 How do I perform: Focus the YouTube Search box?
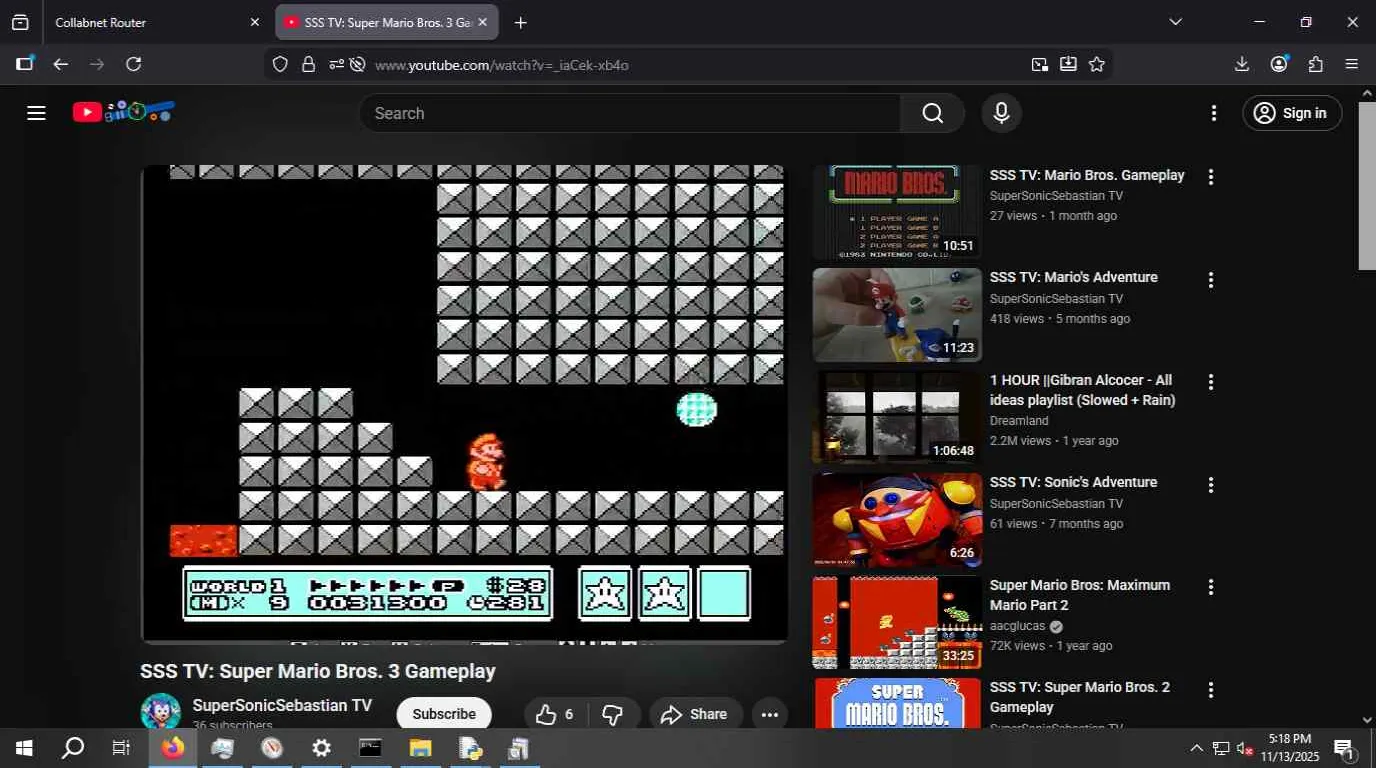630,113
